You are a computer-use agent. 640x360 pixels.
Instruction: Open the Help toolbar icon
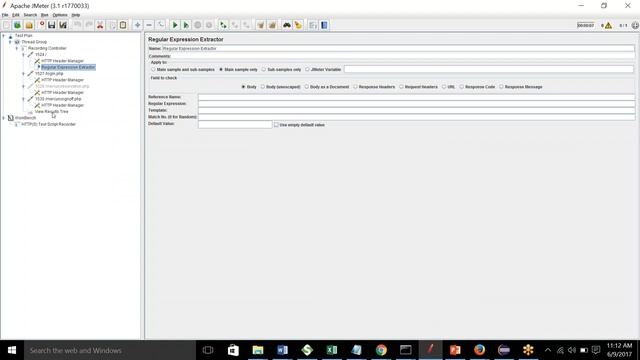click(324, 25)
